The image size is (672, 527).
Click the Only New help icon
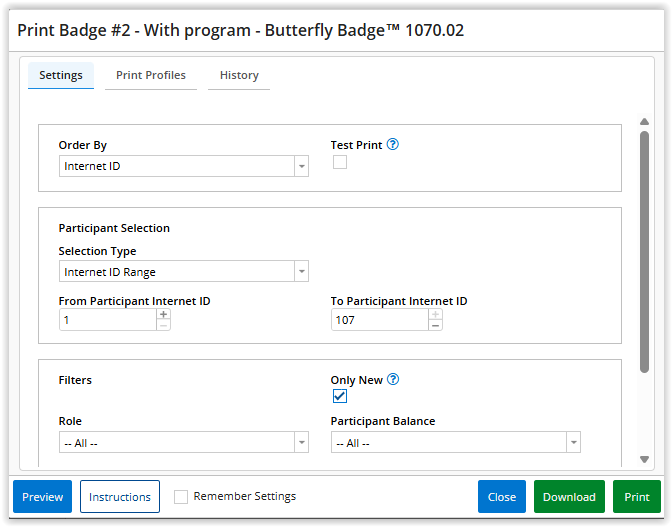393,380
